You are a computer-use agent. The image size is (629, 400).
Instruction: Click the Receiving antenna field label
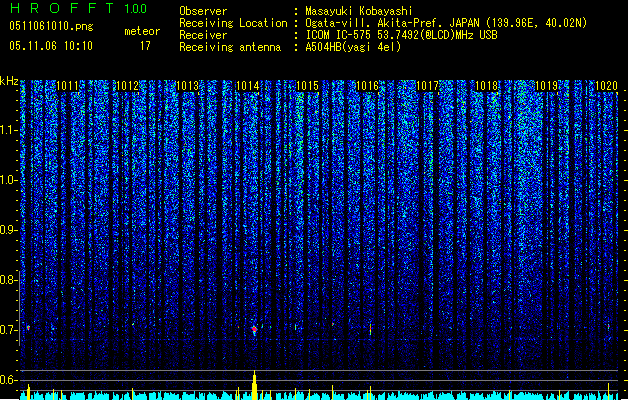[230, 47]
